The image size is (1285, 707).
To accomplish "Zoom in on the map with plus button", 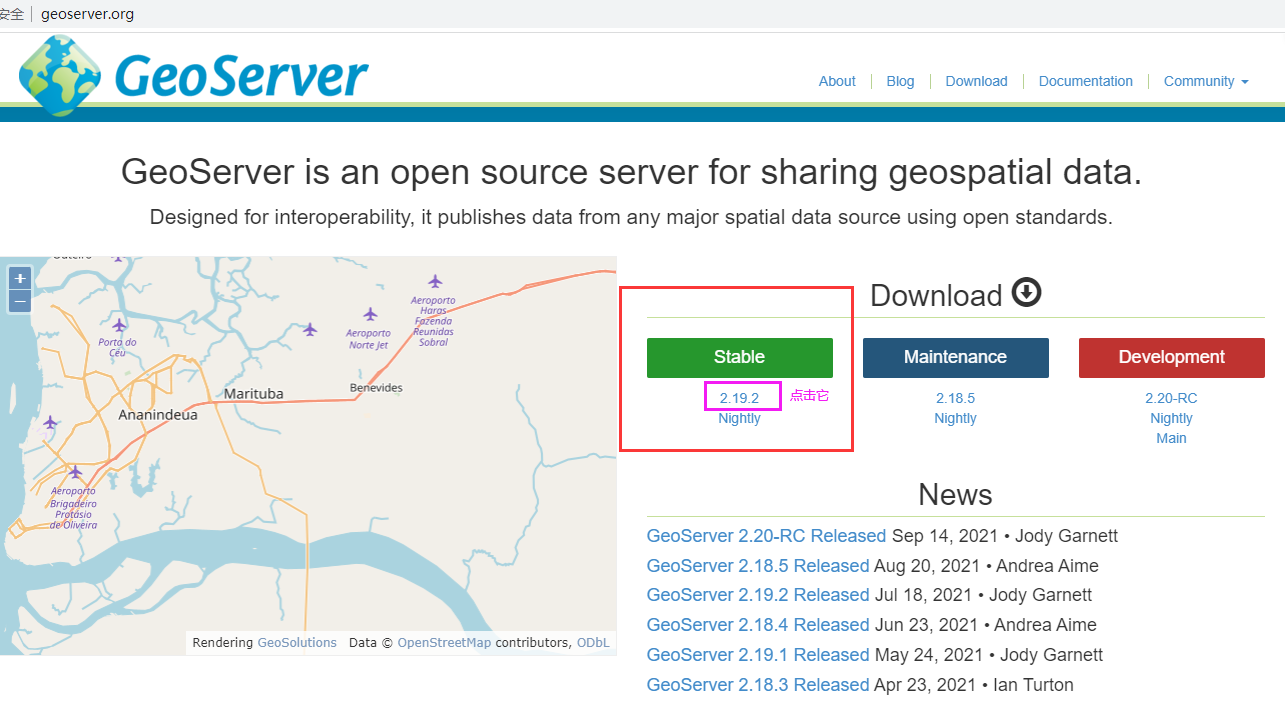I will (x=19, y=277).
